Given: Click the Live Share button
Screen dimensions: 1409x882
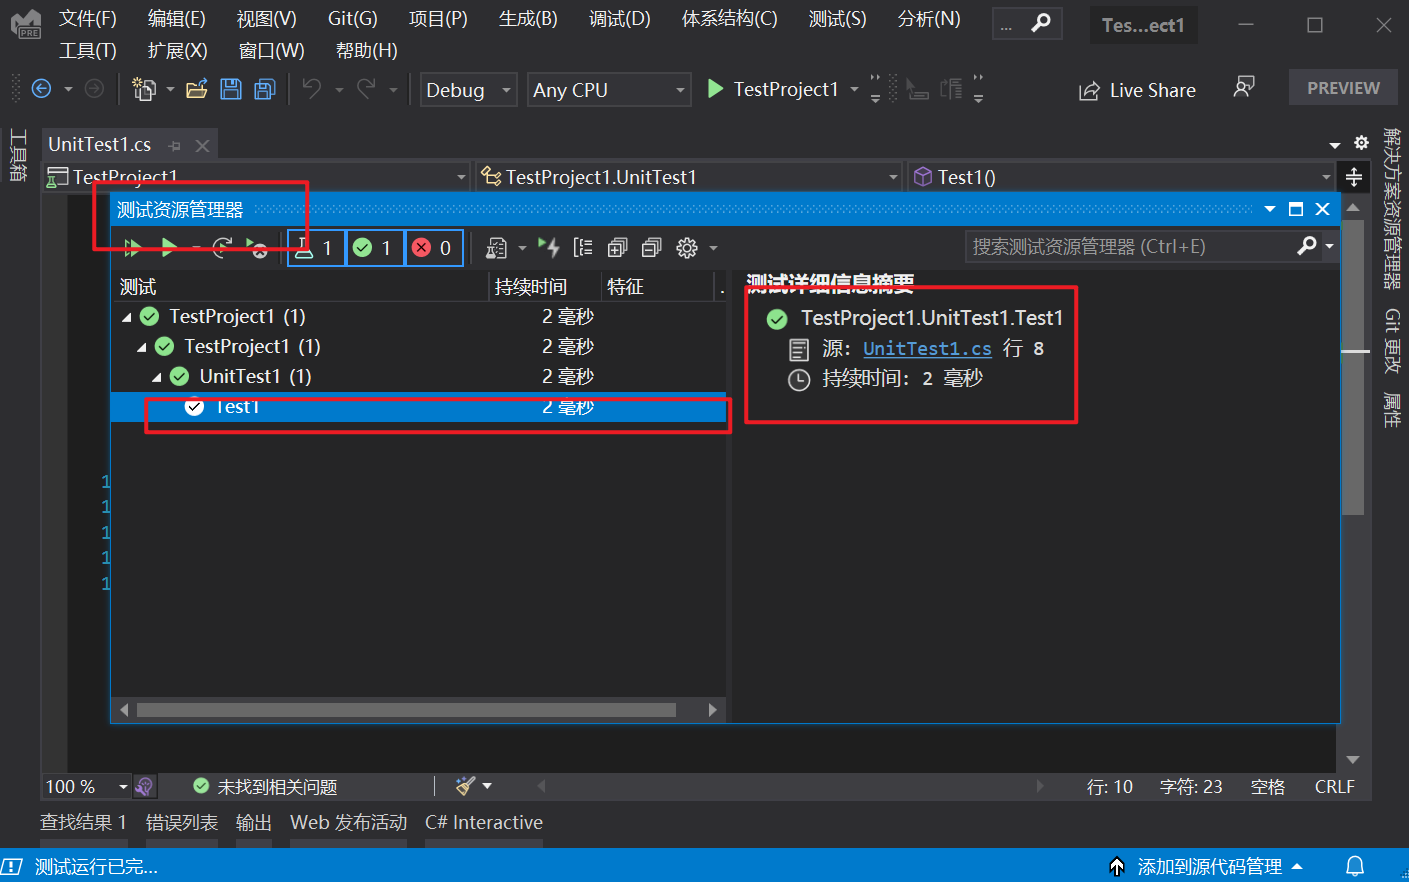Looking at the screenshot, I should [x=1138, y=90].
